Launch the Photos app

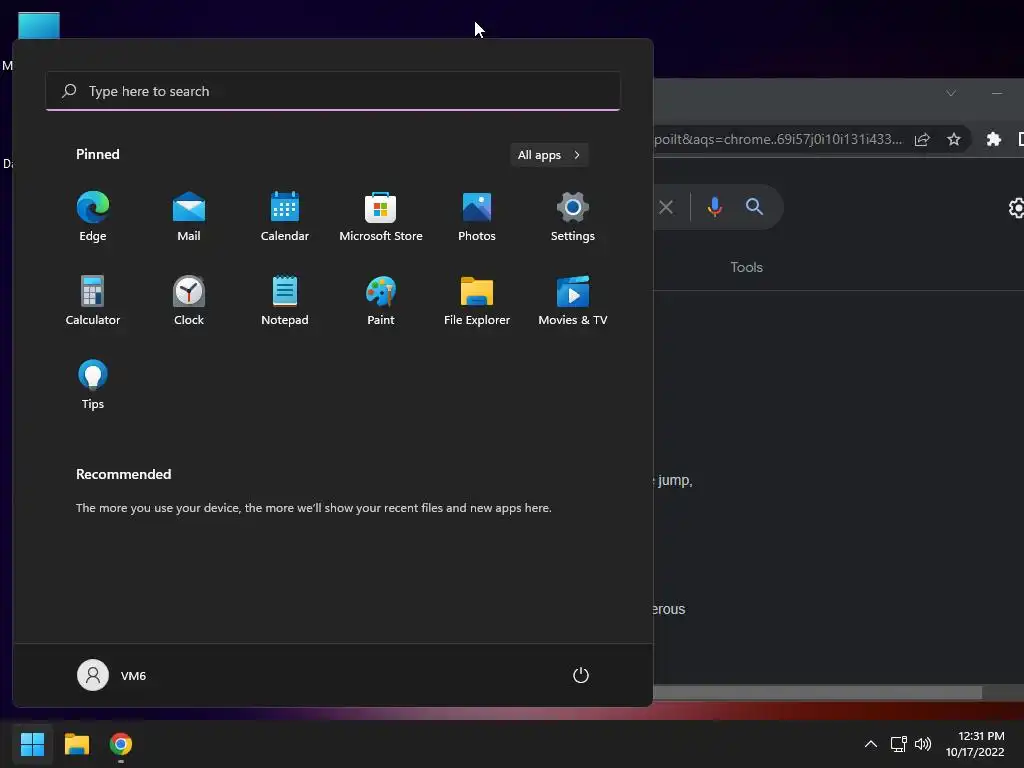(477, 216)
